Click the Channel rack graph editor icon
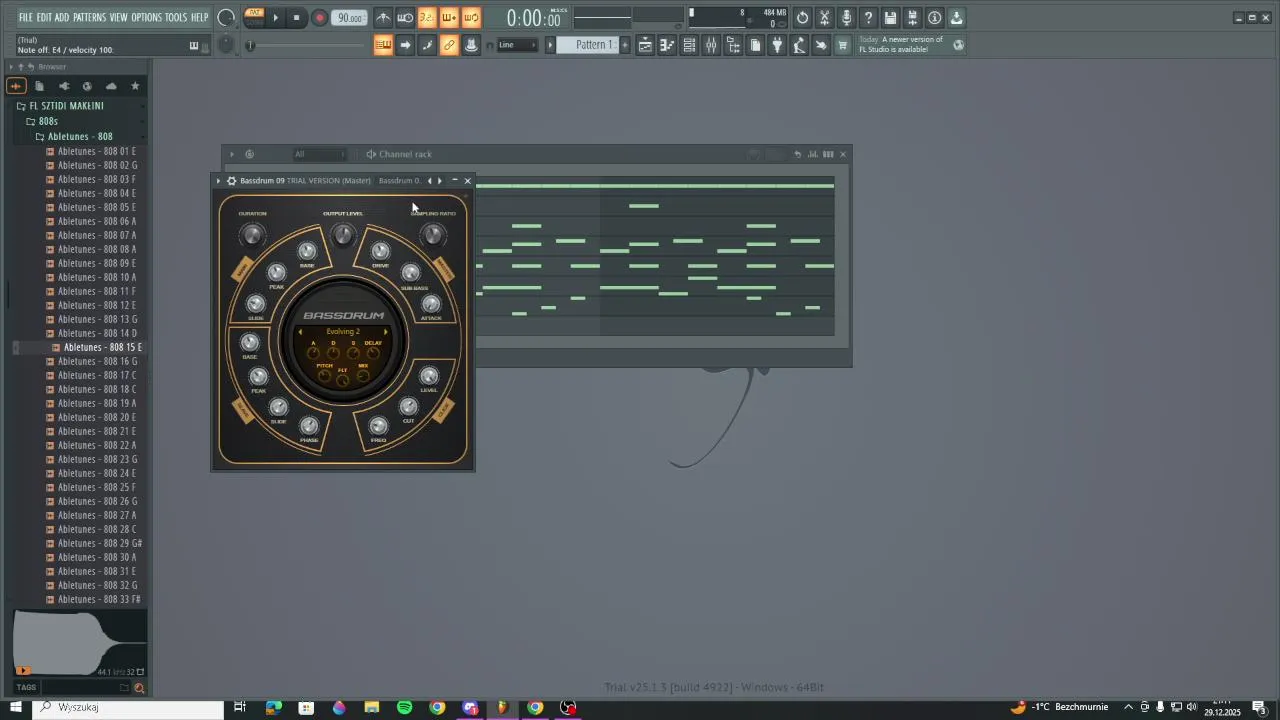Viewport: 1280px width, 720px height. tap(813, 154)
